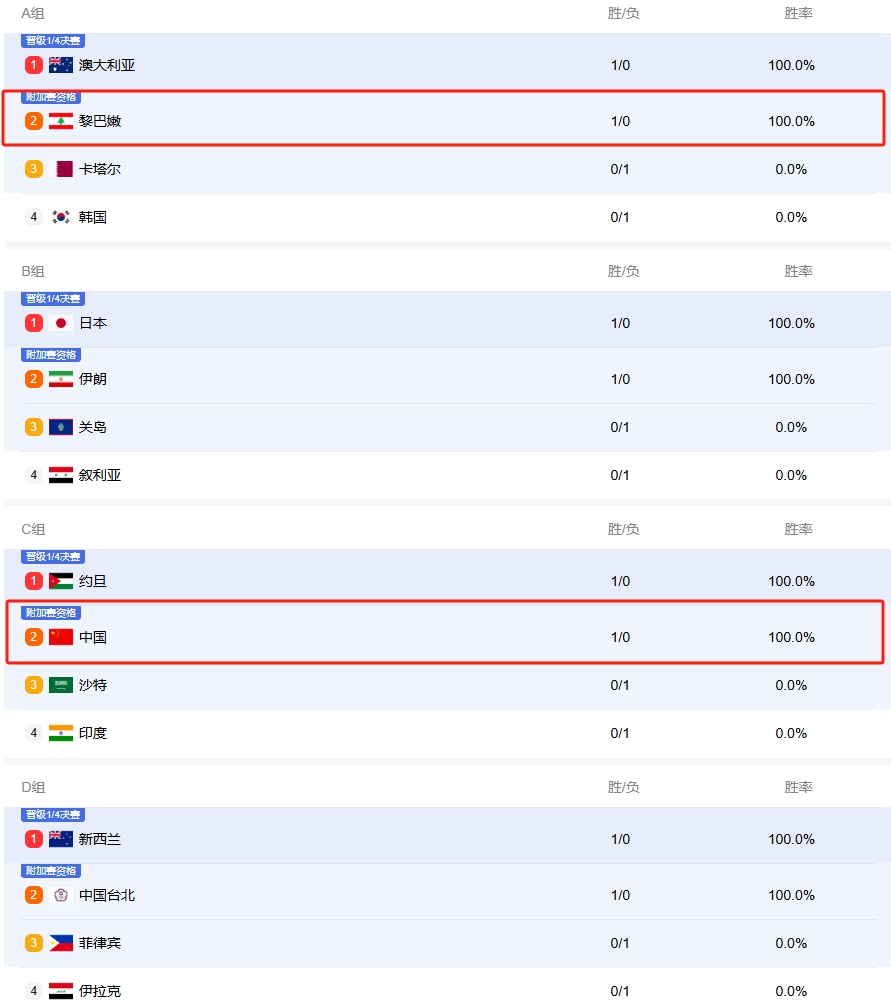Image resolution: width=891 pixels, height=1005 pixels.
Task: Click the Philippines flag icon
Action: (x=61, y=943)
